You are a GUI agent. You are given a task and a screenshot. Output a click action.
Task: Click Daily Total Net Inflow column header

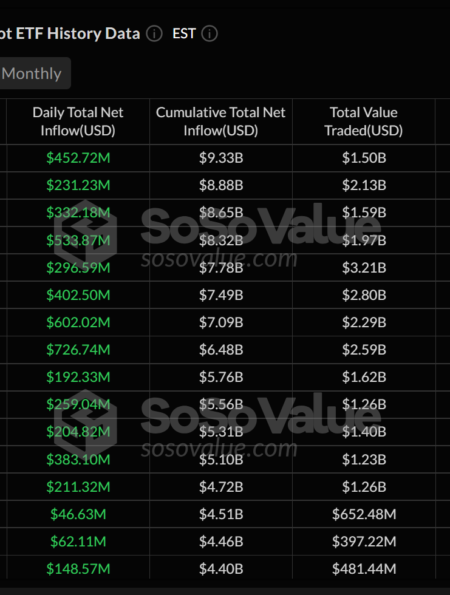coord(78,121)
